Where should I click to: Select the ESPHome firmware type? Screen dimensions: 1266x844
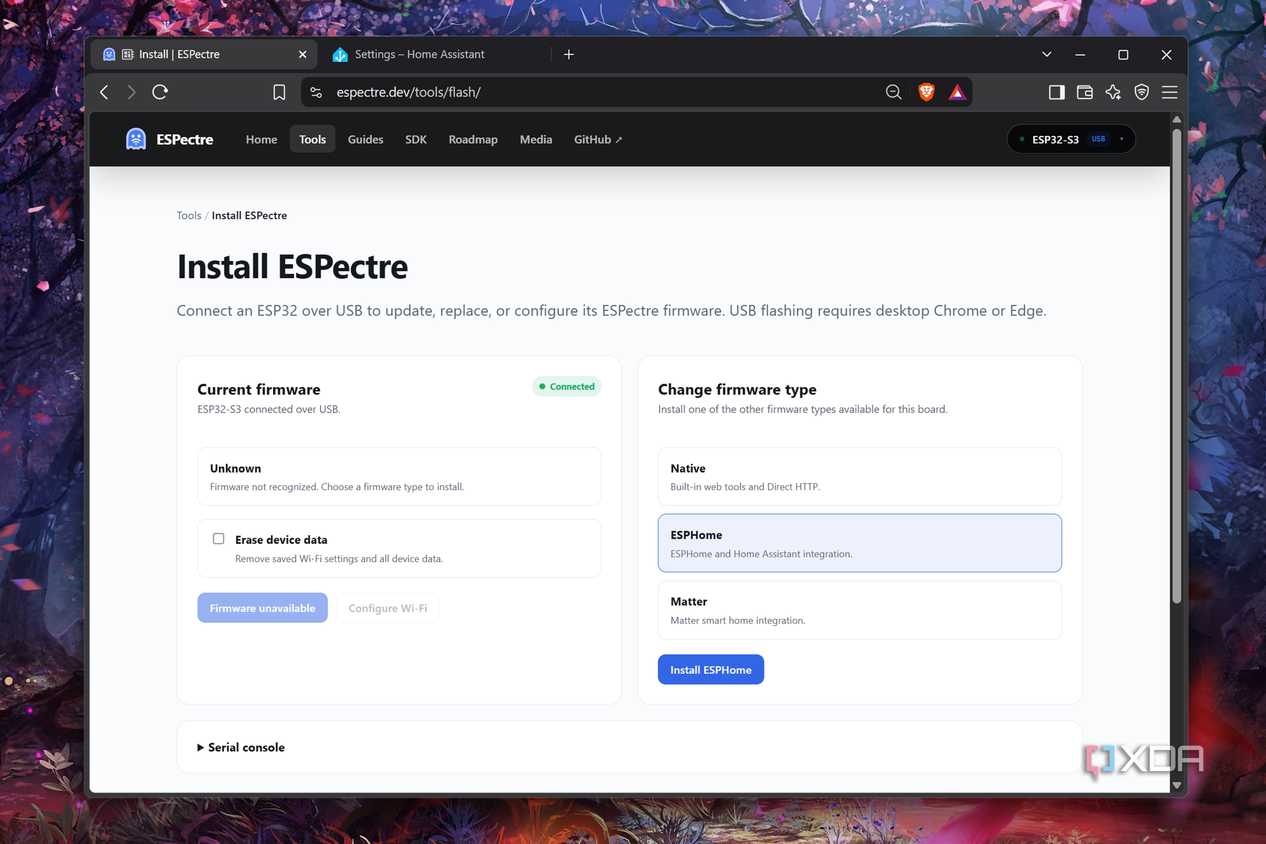click(x=860, y=543)
